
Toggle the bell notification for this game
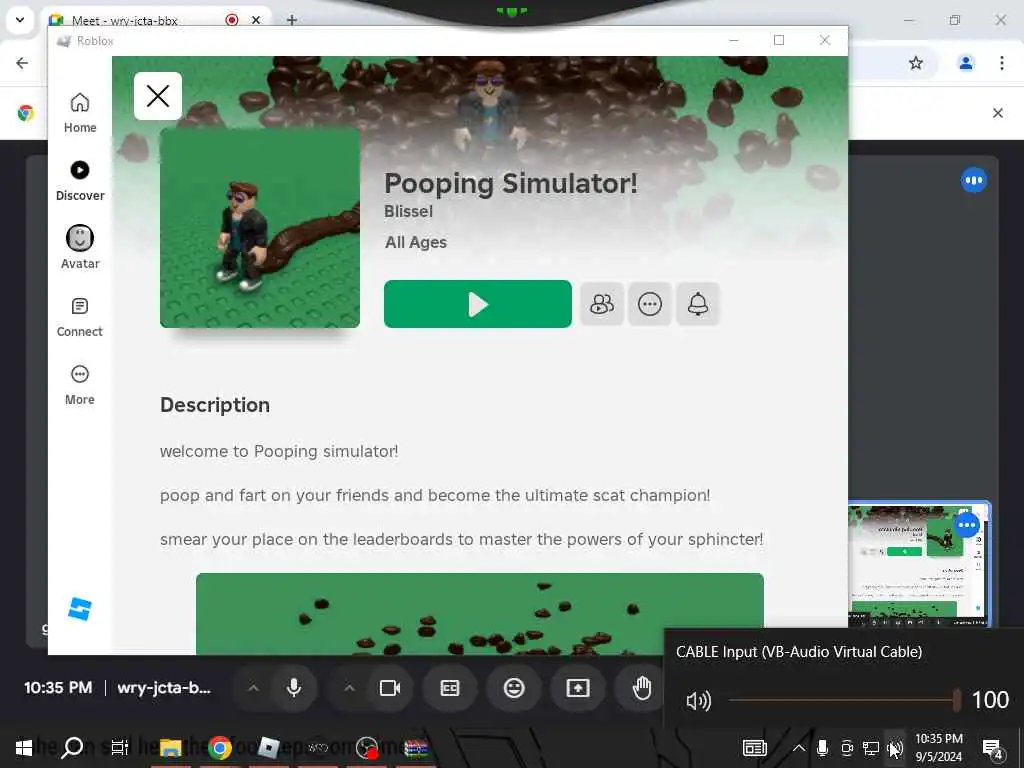coord(697,304)
